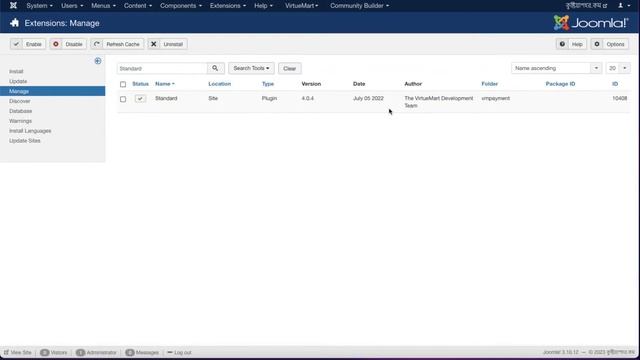Viewport: 640px width, 360px height.
Task: Open the list limit 20 dropdown
Action: 618,68
